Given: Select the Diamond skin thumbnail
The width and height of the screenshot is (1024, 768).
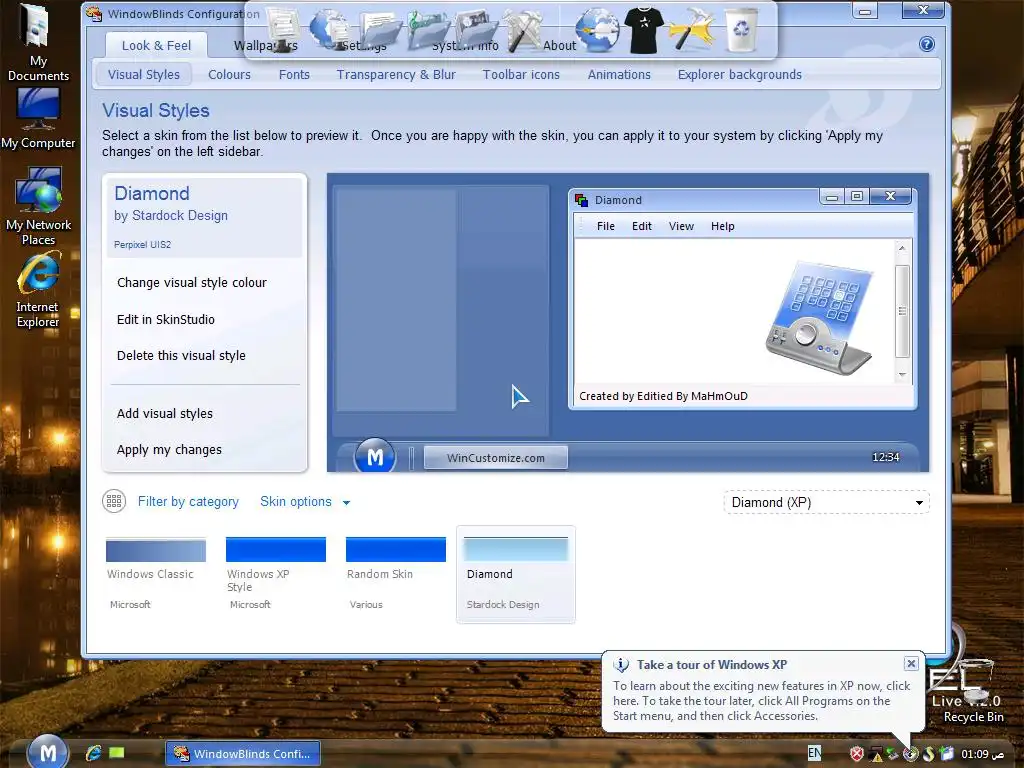Looking at the screenshot, I should [515, 574].
